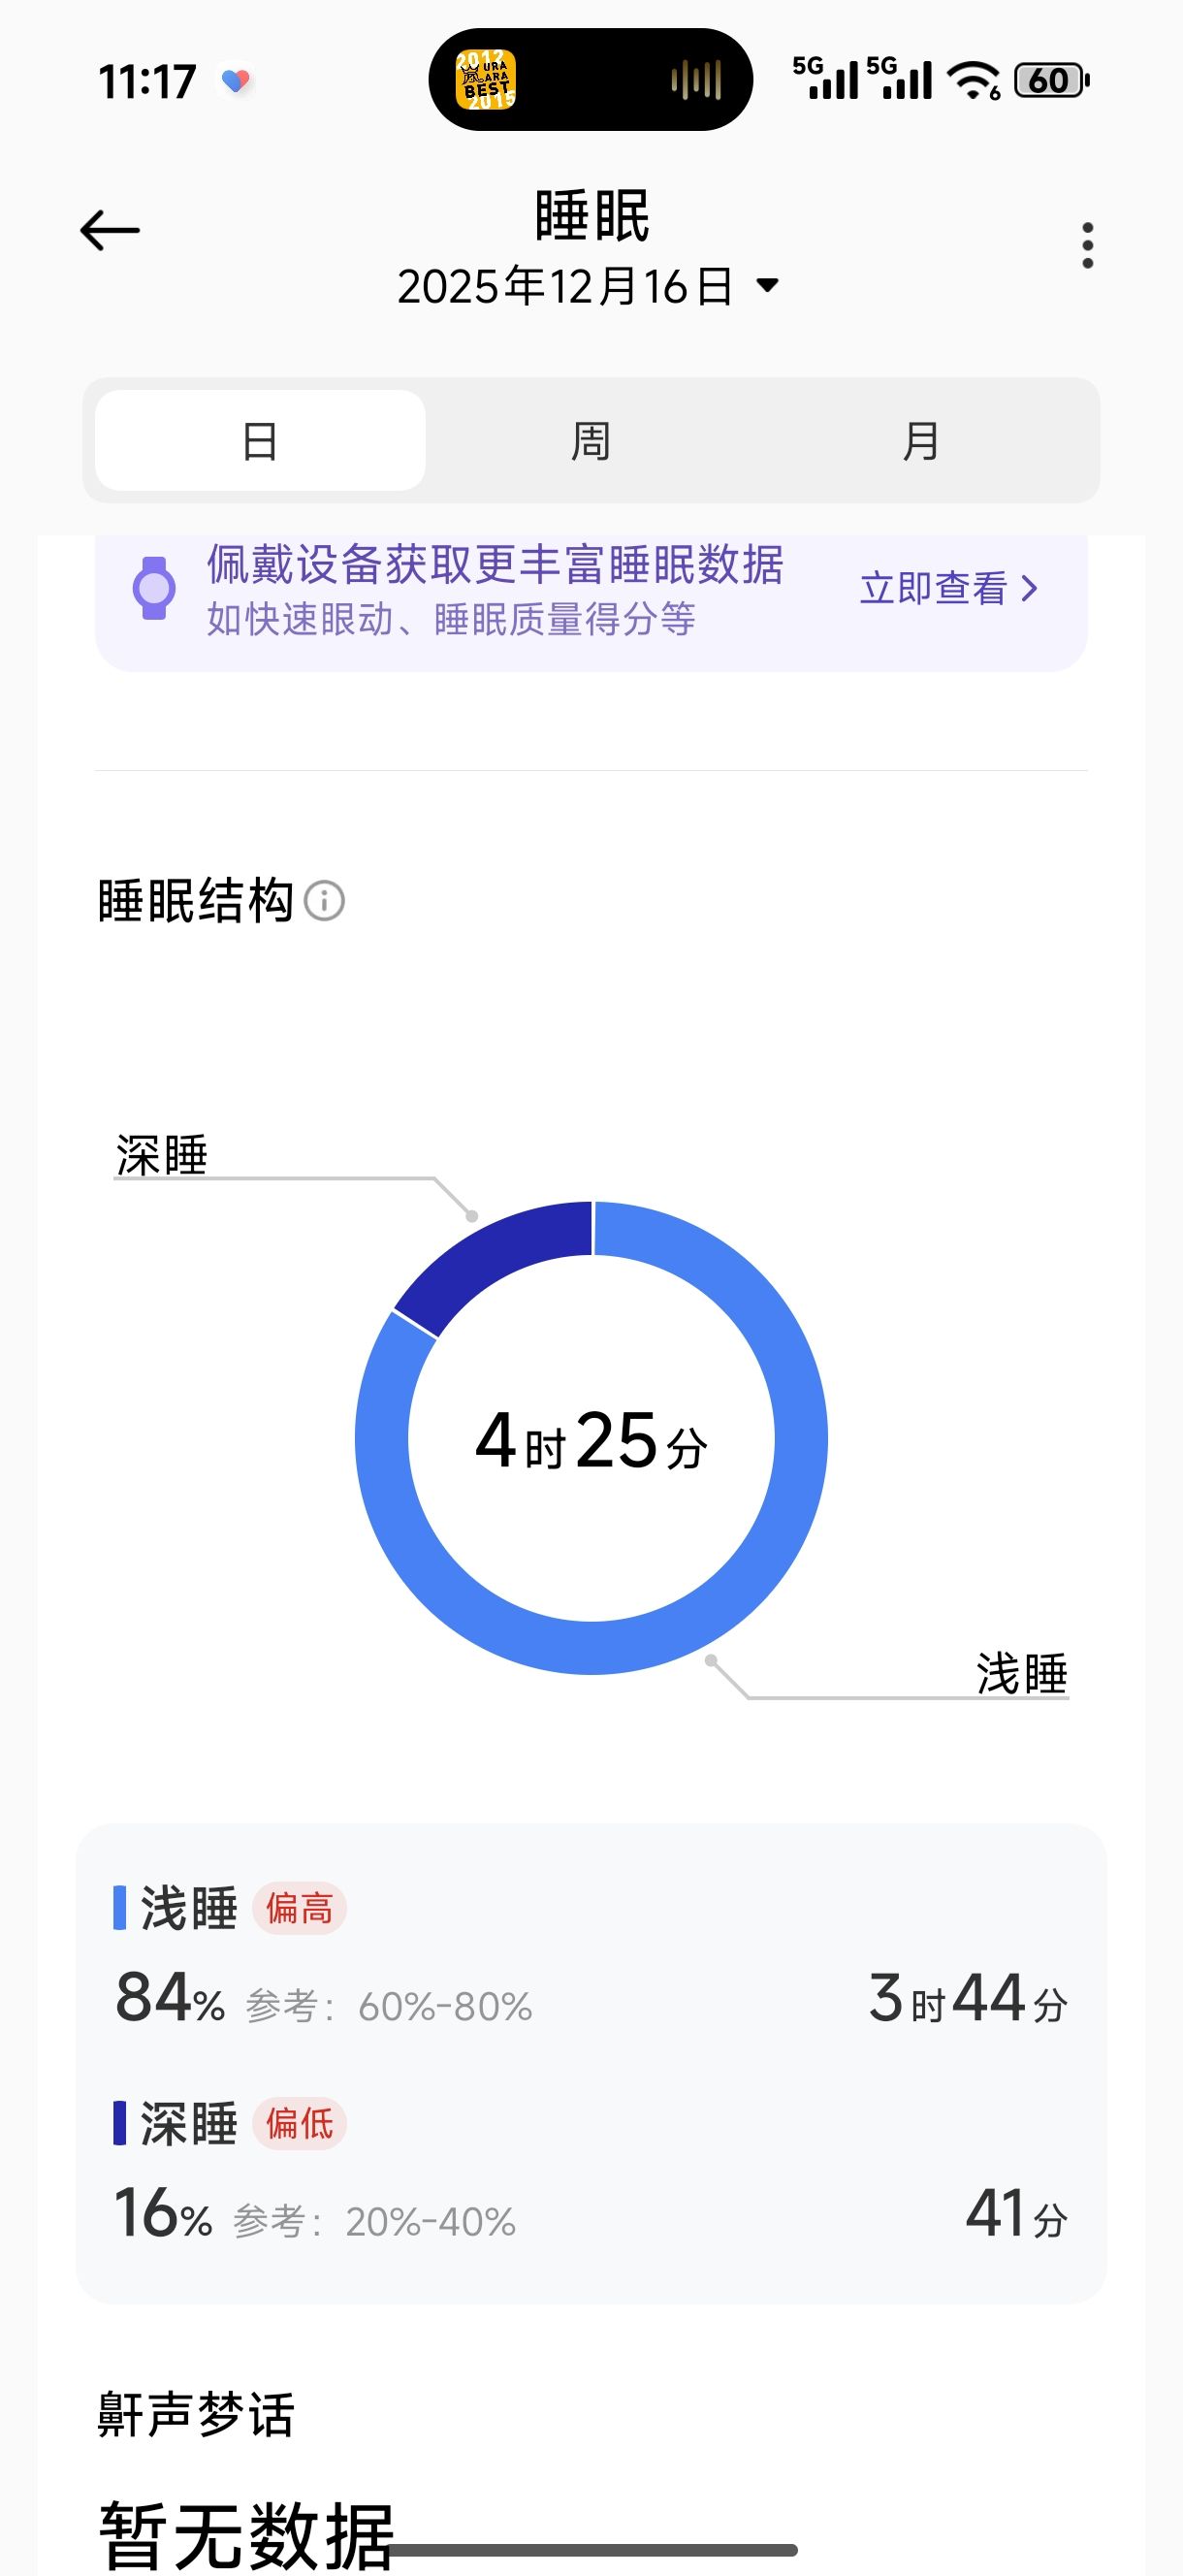Tap the back arrow icon
The width and height of the screenshot is (1183, 2576).
[110, 231]
